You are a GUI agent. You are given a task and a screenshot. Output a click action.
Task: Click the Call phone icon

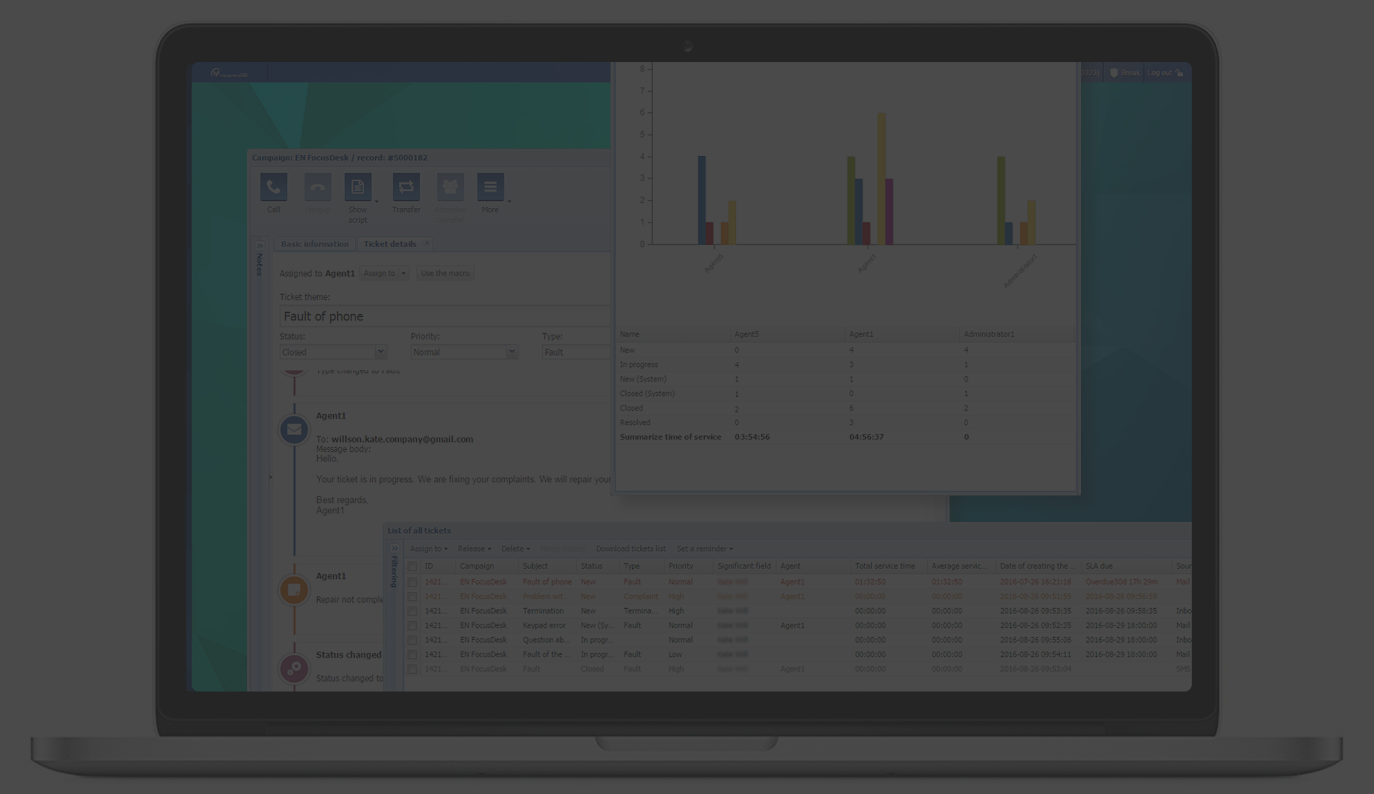coord(273,187)
